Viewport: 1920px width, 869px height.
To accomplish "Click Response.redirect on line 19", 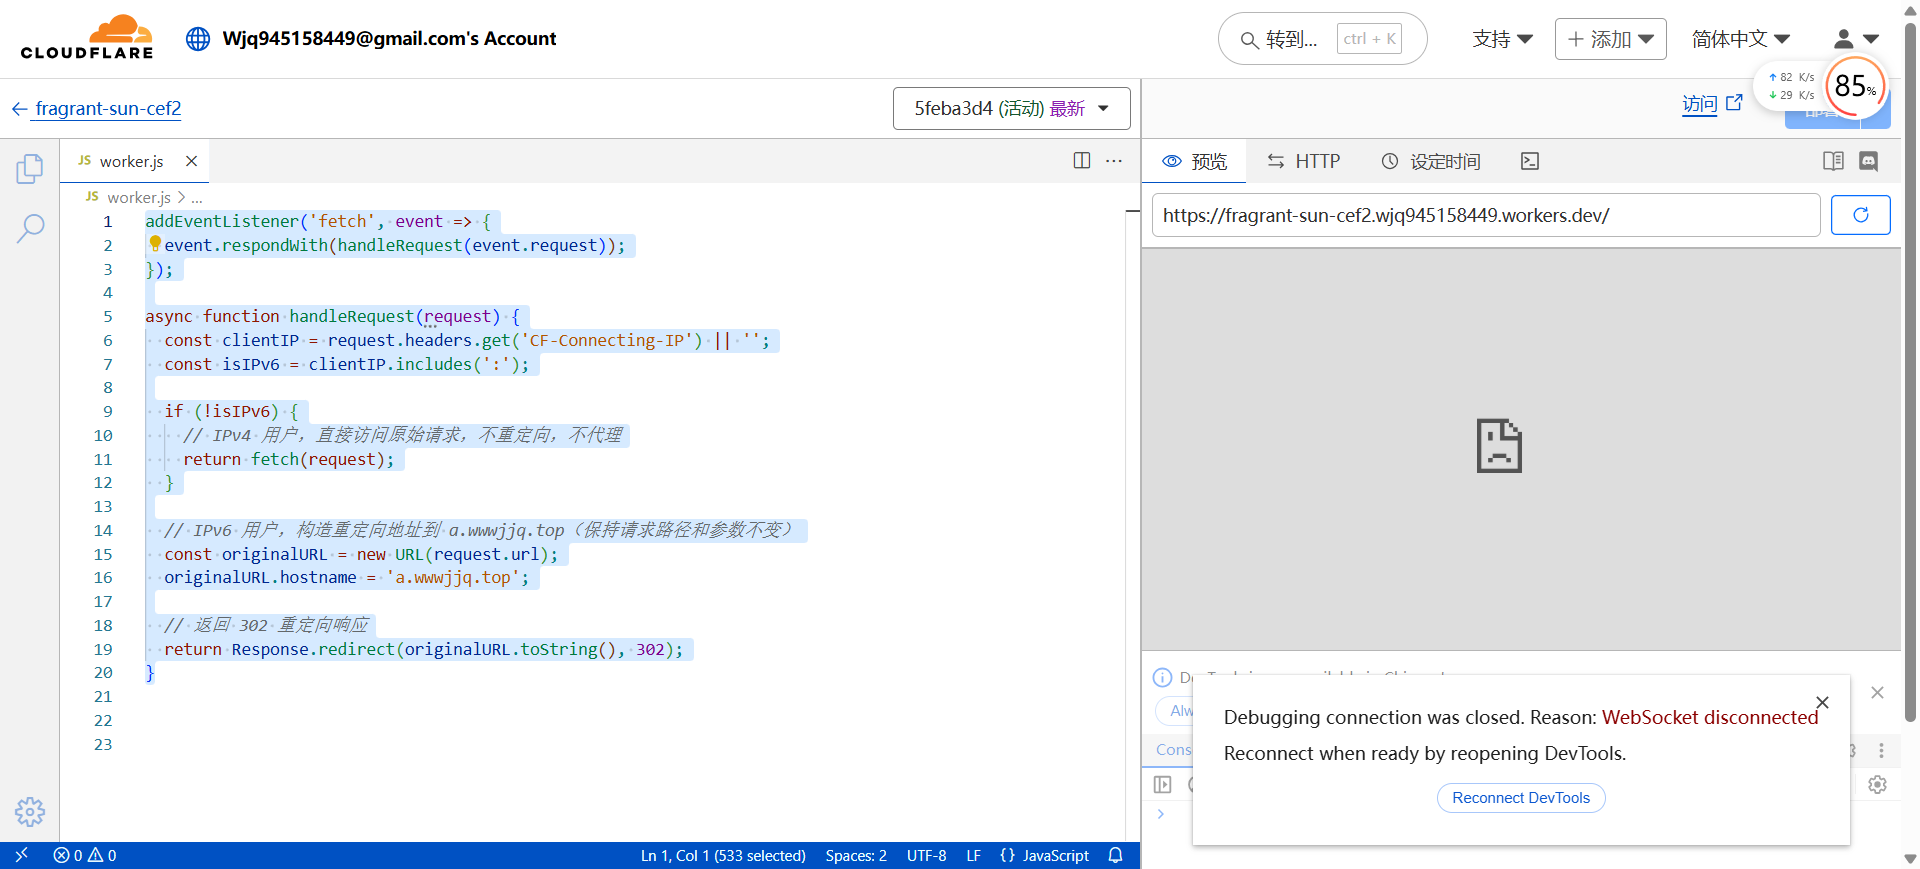I will 313,649.
